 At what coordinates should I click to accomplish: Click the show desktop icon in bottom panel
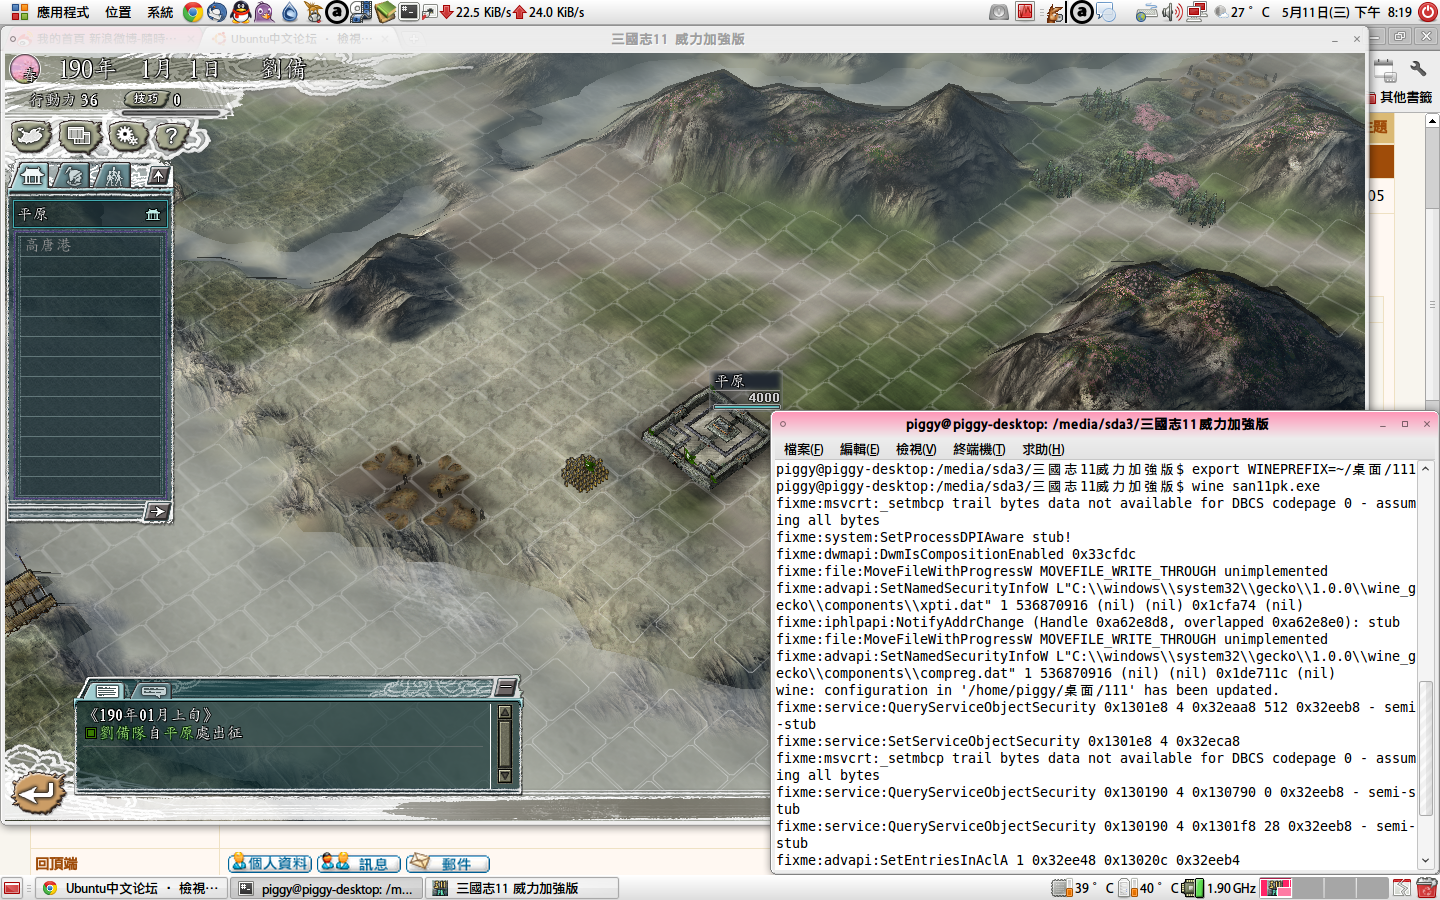click(x=12, y=888)
